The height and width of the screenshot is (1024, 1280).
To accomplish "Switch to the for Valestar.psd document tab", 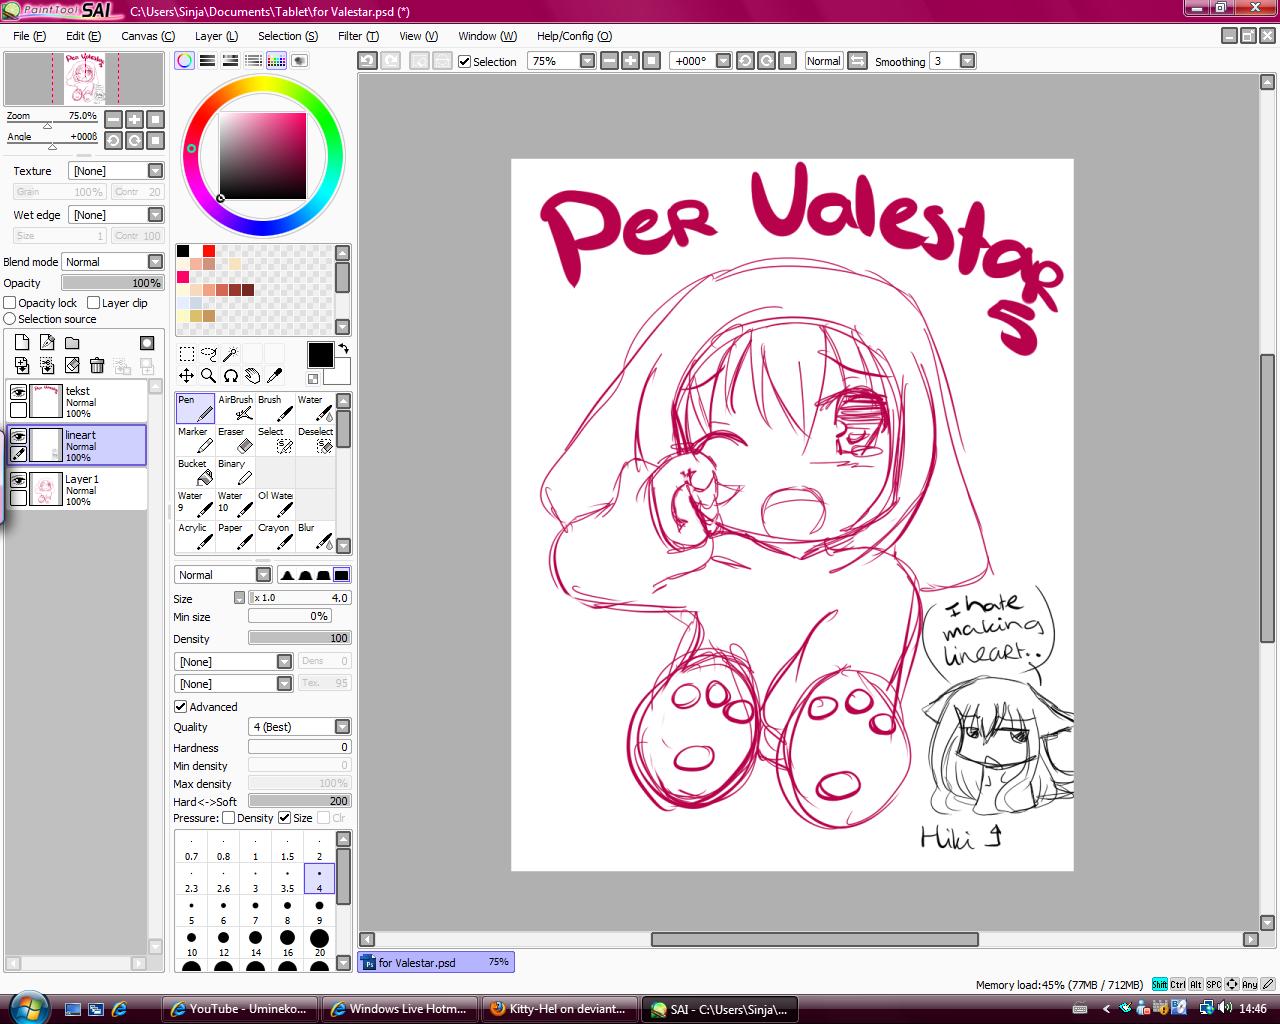I will (436, 962).
